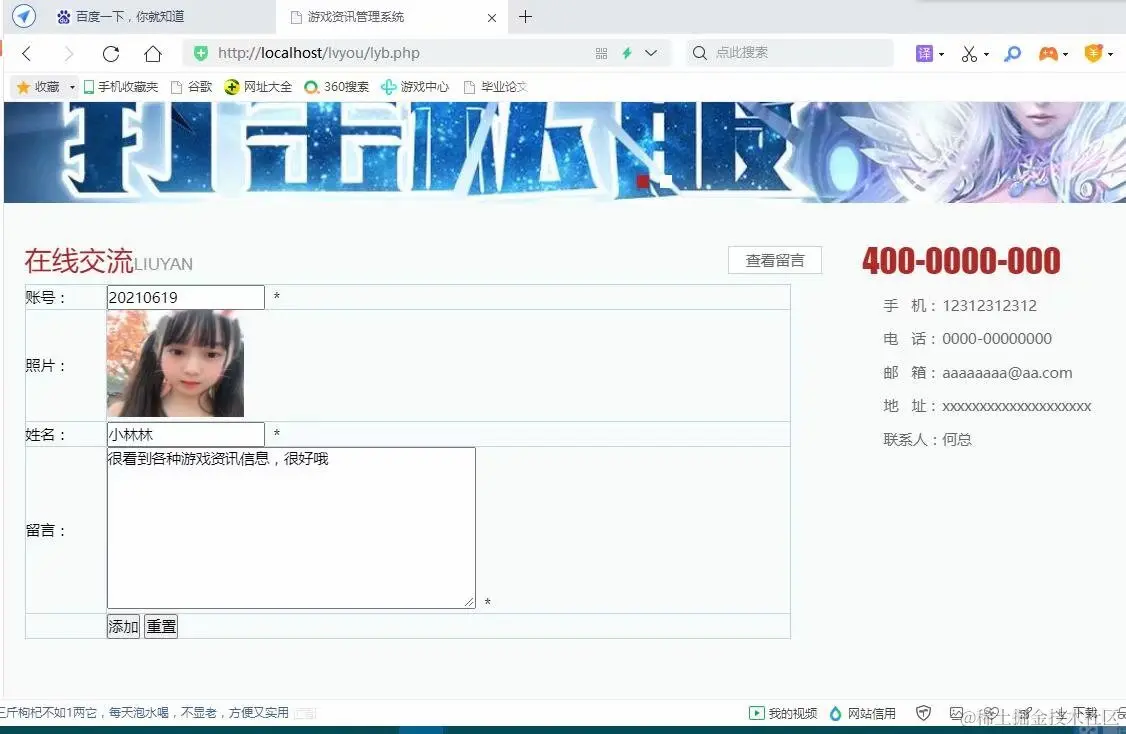Open the 360搜索 bookmark
The image size is (1126, 734).
pyautogui.click(x=336, y=87)
